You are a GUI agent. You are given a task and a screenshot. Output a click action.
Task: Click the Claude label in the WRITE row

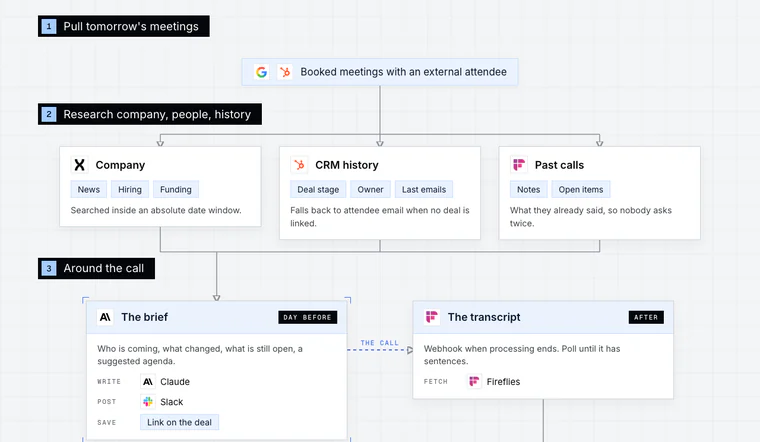pos(175,382)
